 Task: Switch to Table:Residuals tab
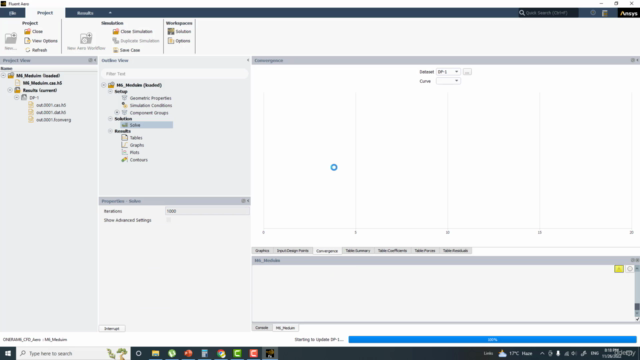coord(455,251)
